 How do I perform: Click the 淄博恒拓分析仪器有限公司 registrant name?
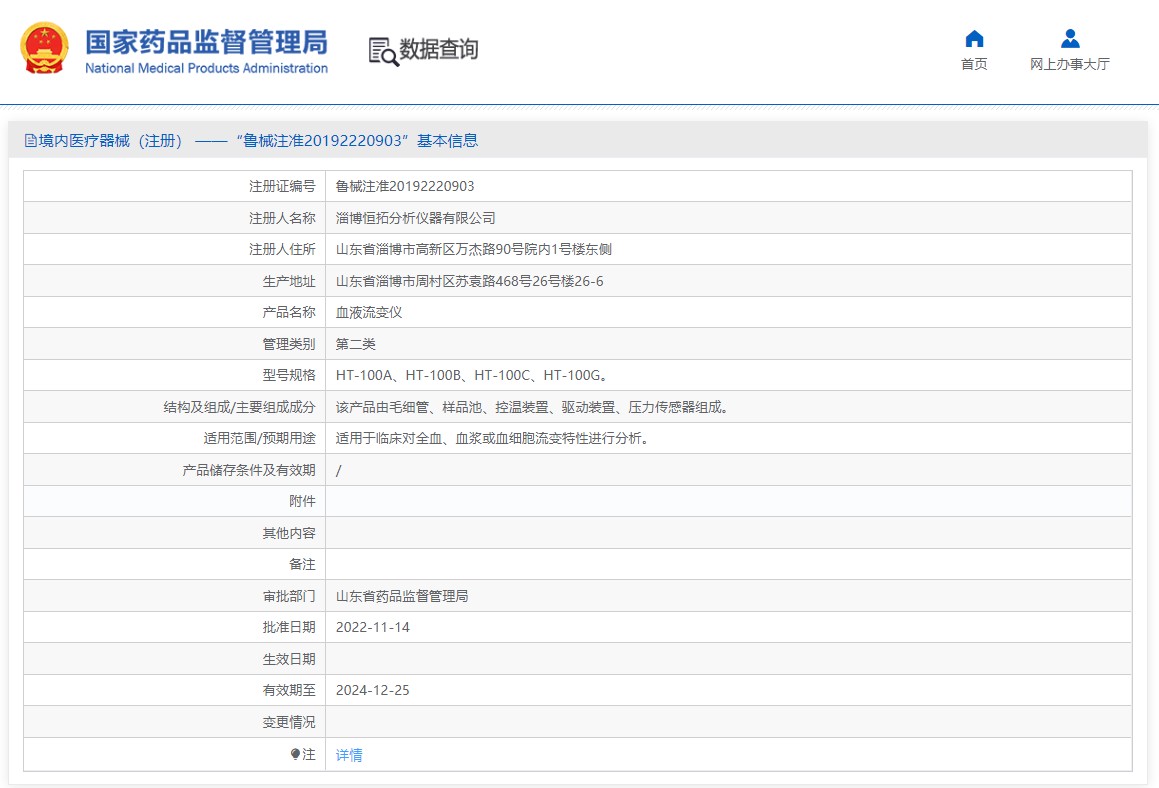coord(415,218)
